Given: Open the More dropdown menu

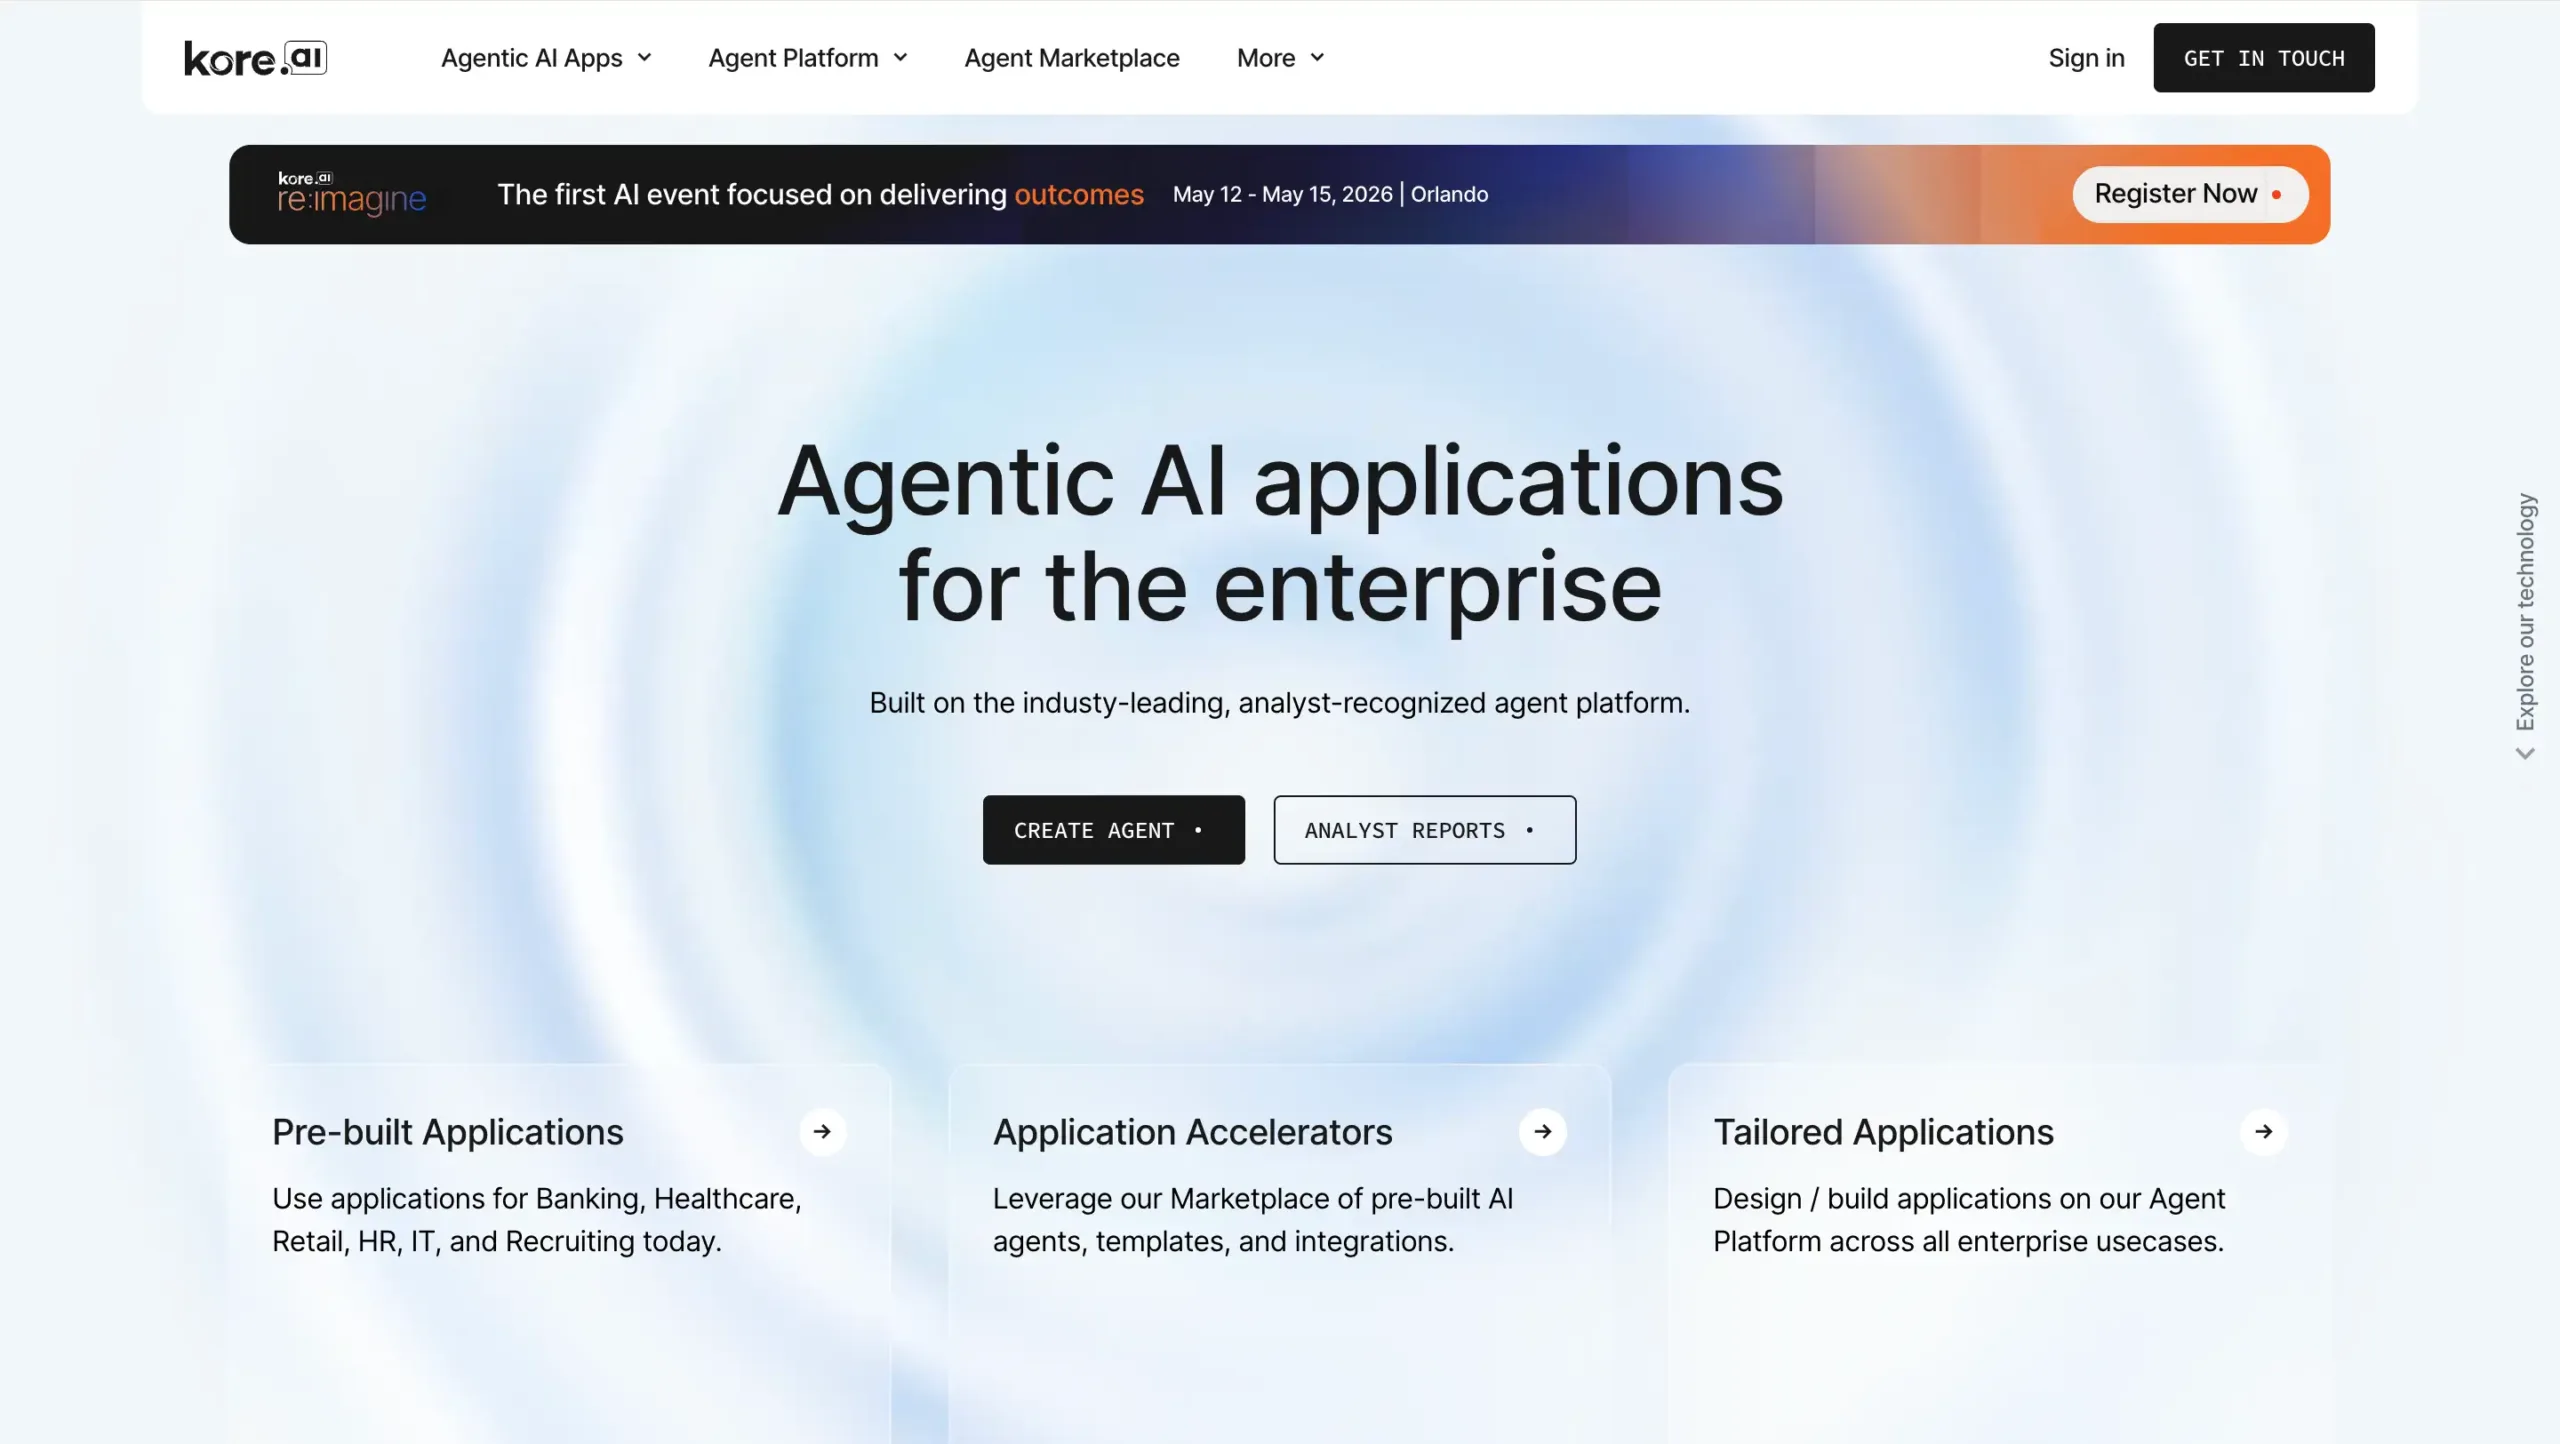Looking at the screenshot, I should (1281, 58).
